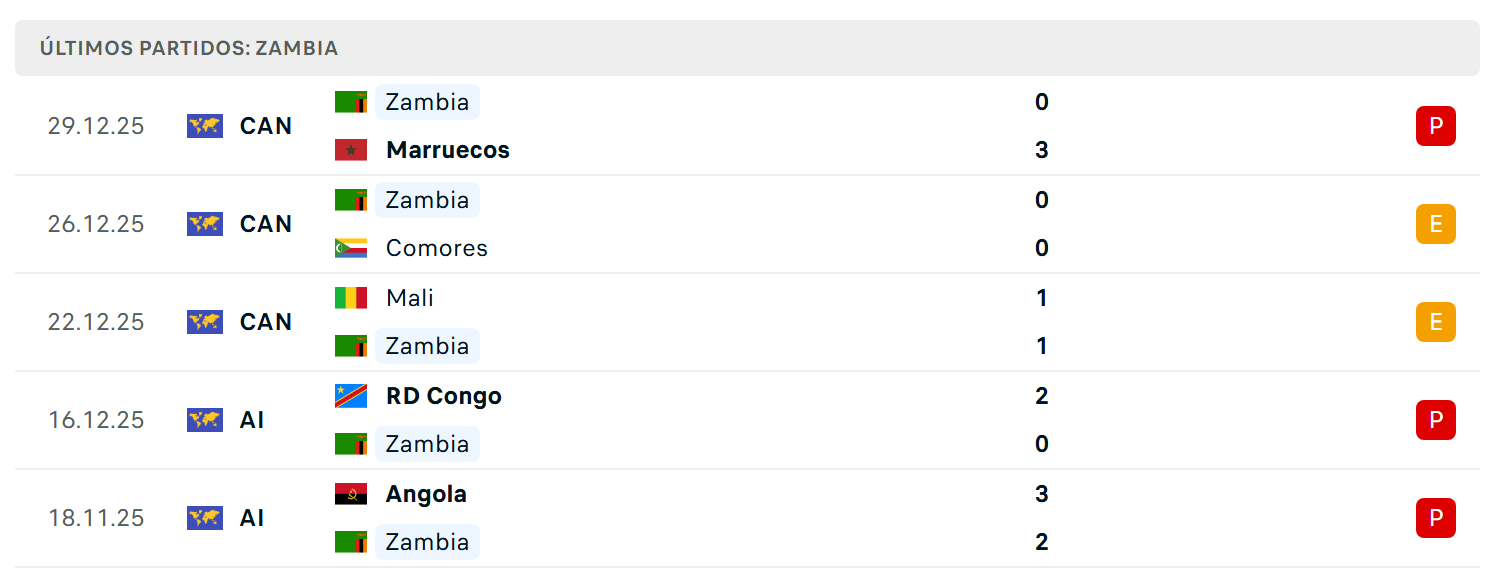Click red P badge for Angola match
The width and height of the screenshot is (1499, 581).
[1436, 518]
